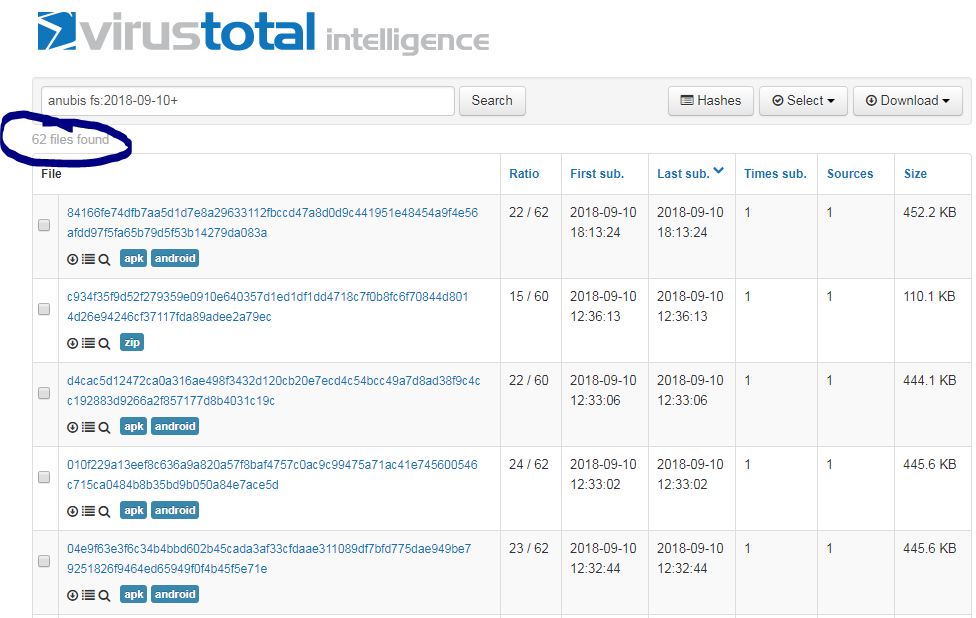The width and height of the screenshot is (976, 618).
Task: Tick checkbox for file c934f35f
Action: point(44,309)
